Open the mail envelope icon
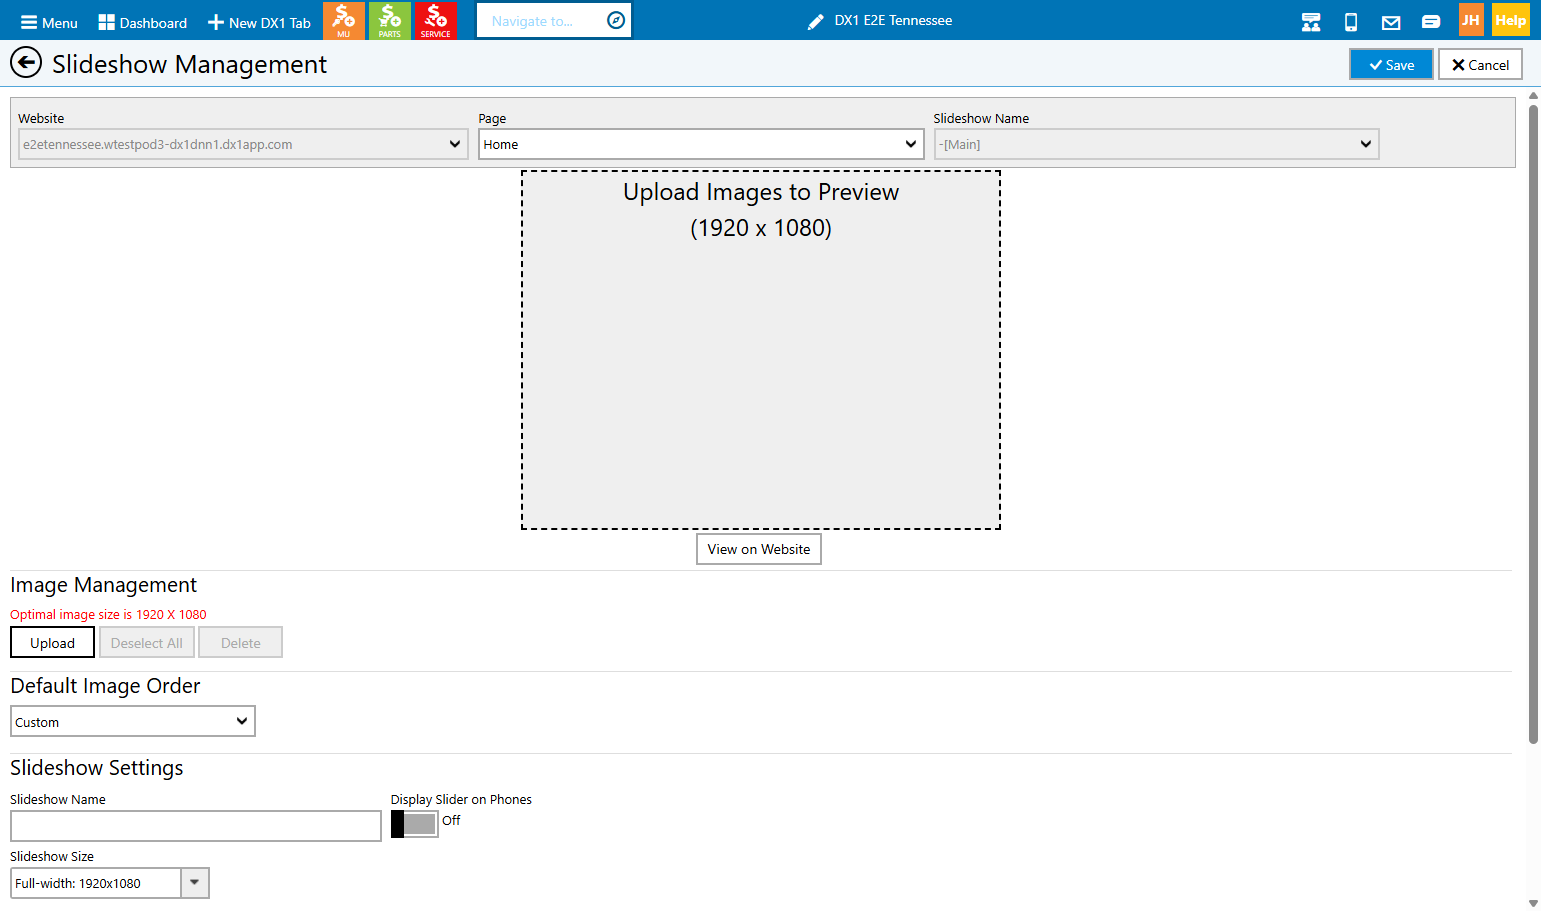Screen dimensions: 1541x911 1391,22
